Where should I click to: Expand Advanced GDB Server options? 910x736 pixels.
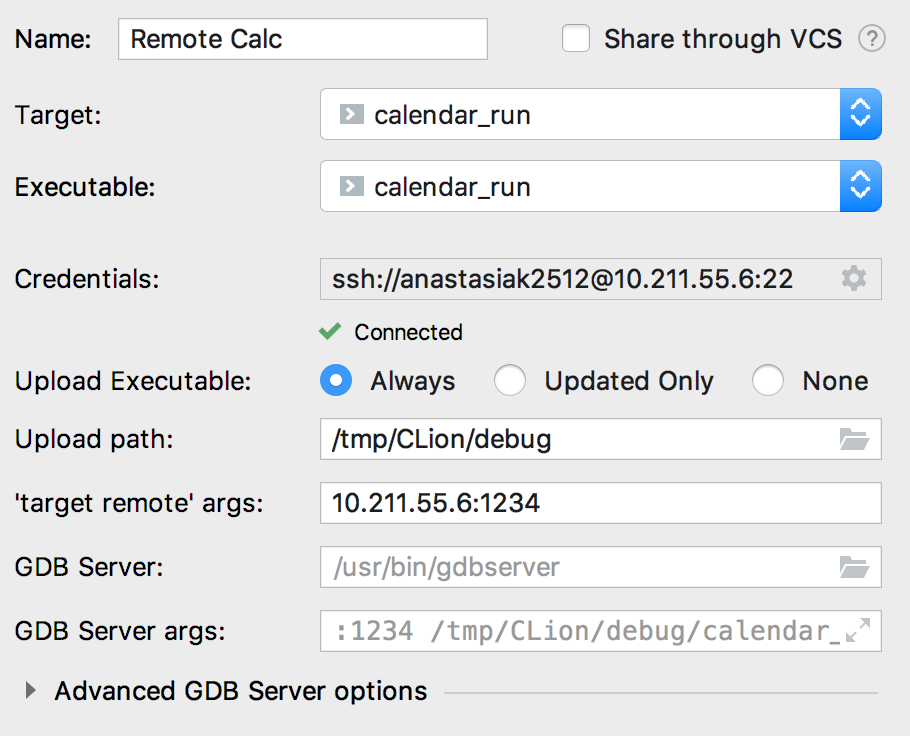coord(31,691)
